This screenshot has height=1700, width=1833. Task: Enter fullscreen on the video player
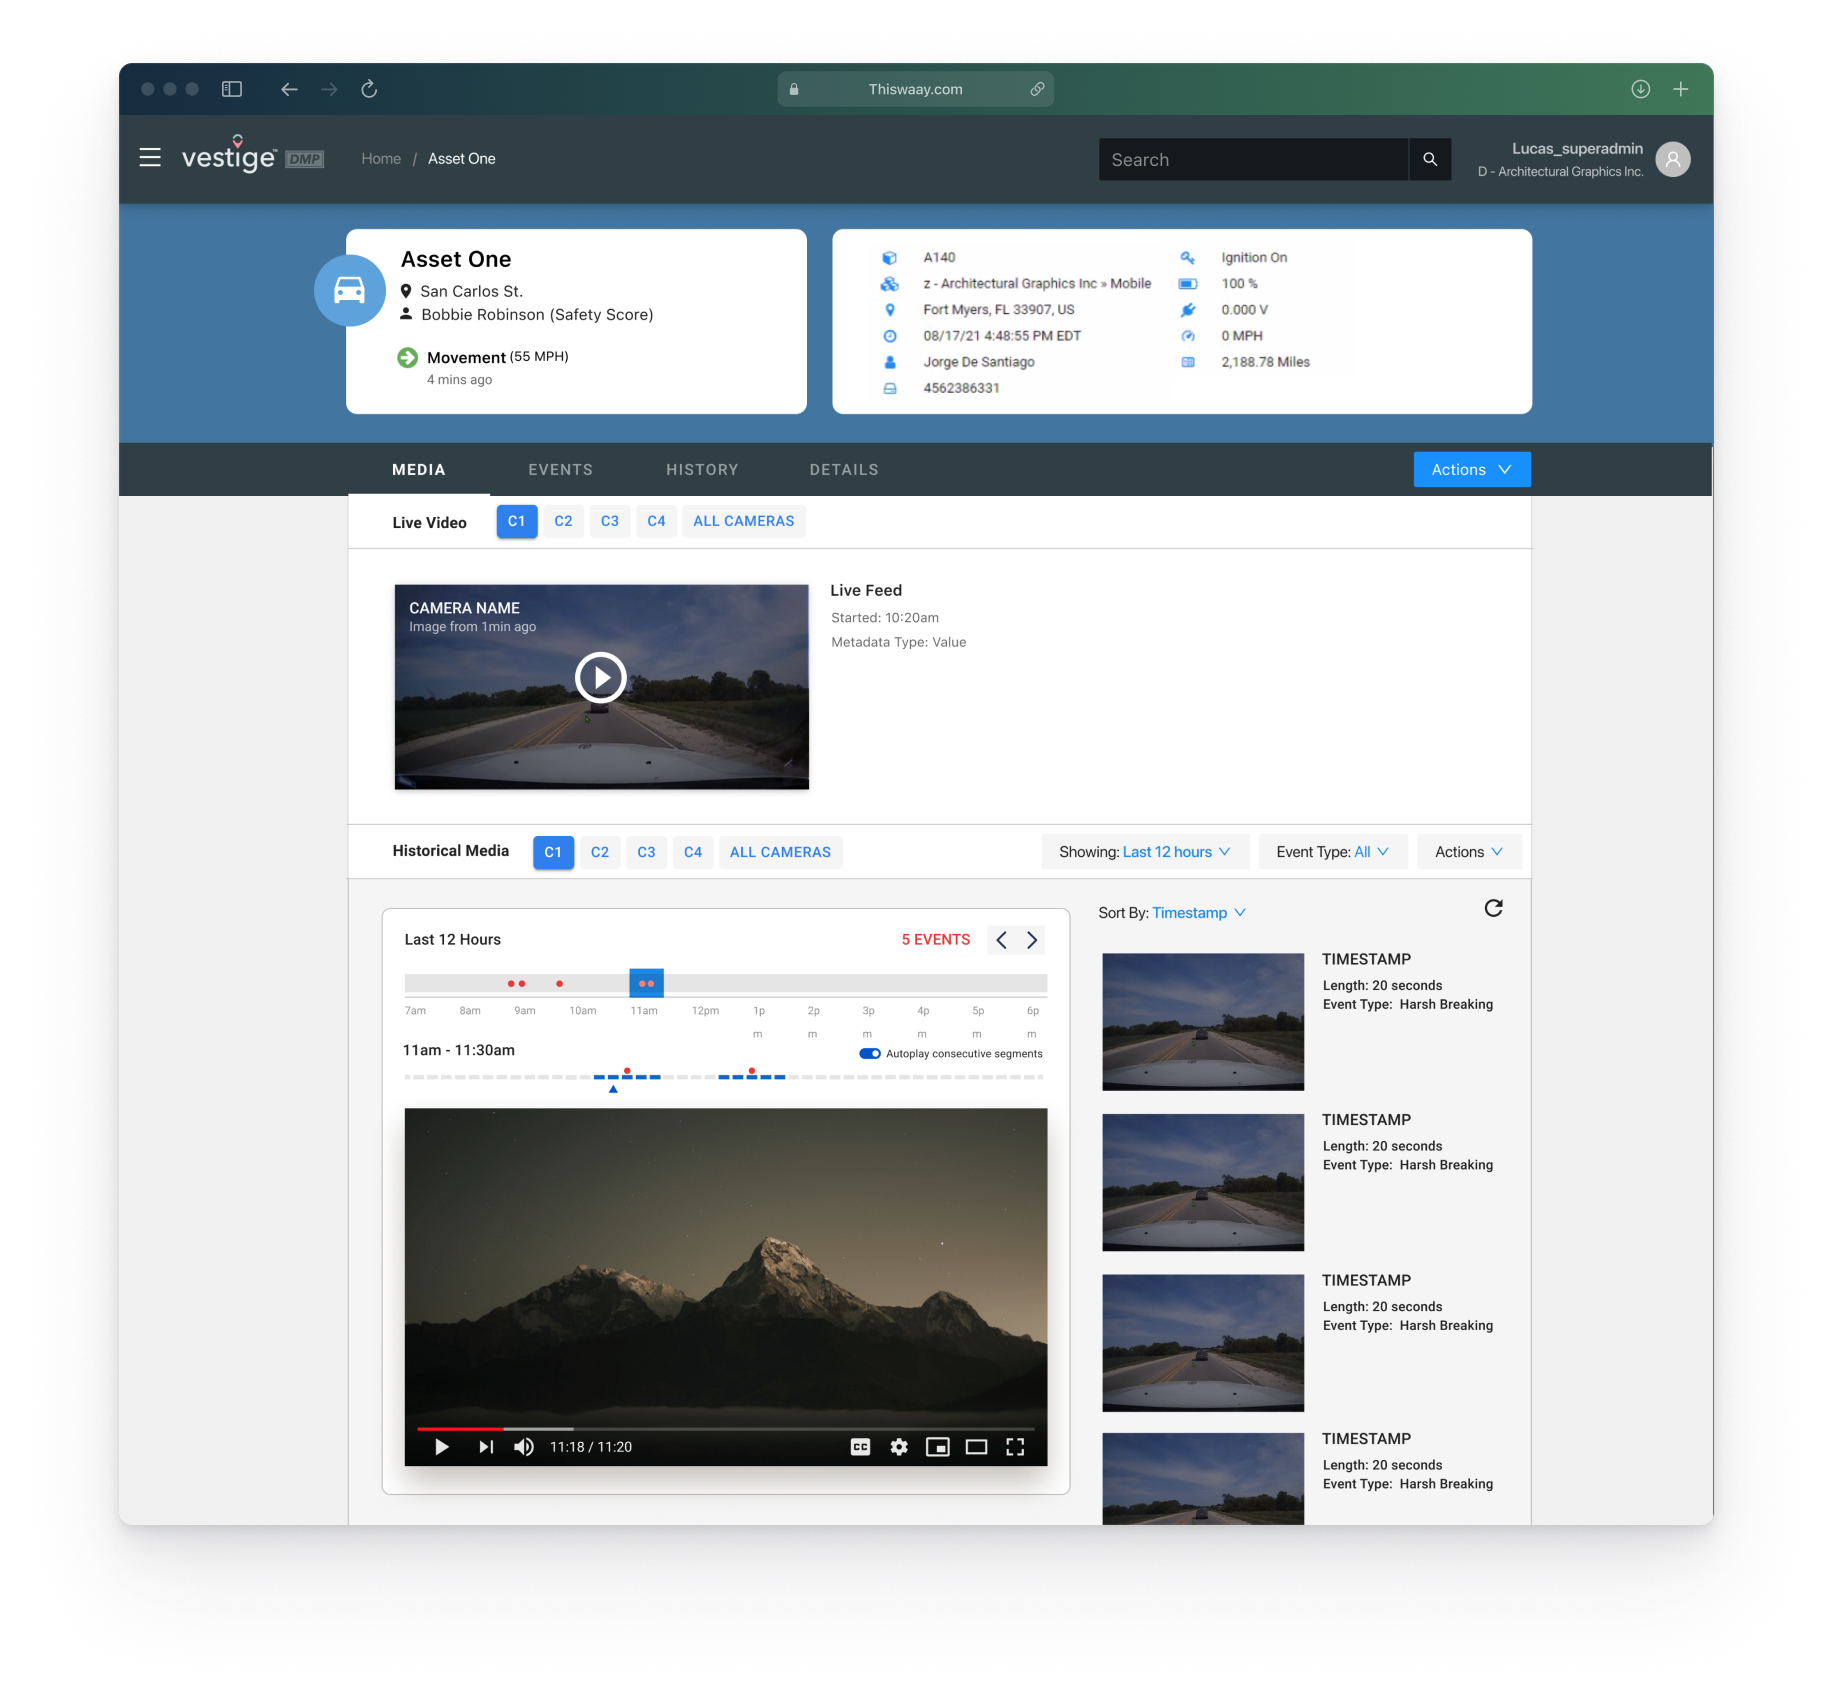pyautogui.click(x=1015, y=1447)
